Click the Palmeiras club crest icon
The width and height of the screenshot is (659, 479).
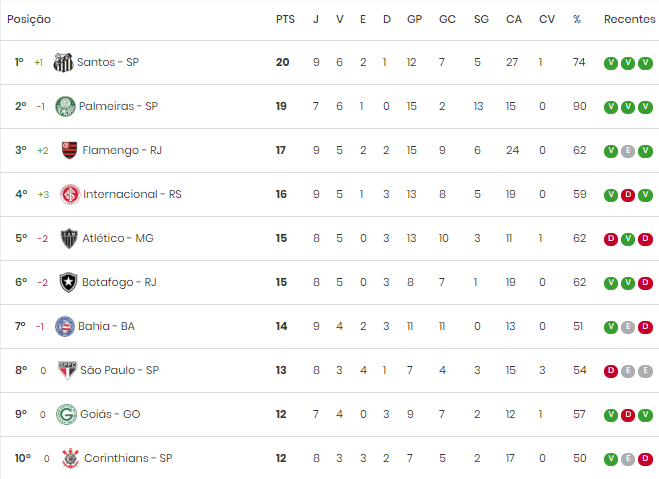pos(66,106)
